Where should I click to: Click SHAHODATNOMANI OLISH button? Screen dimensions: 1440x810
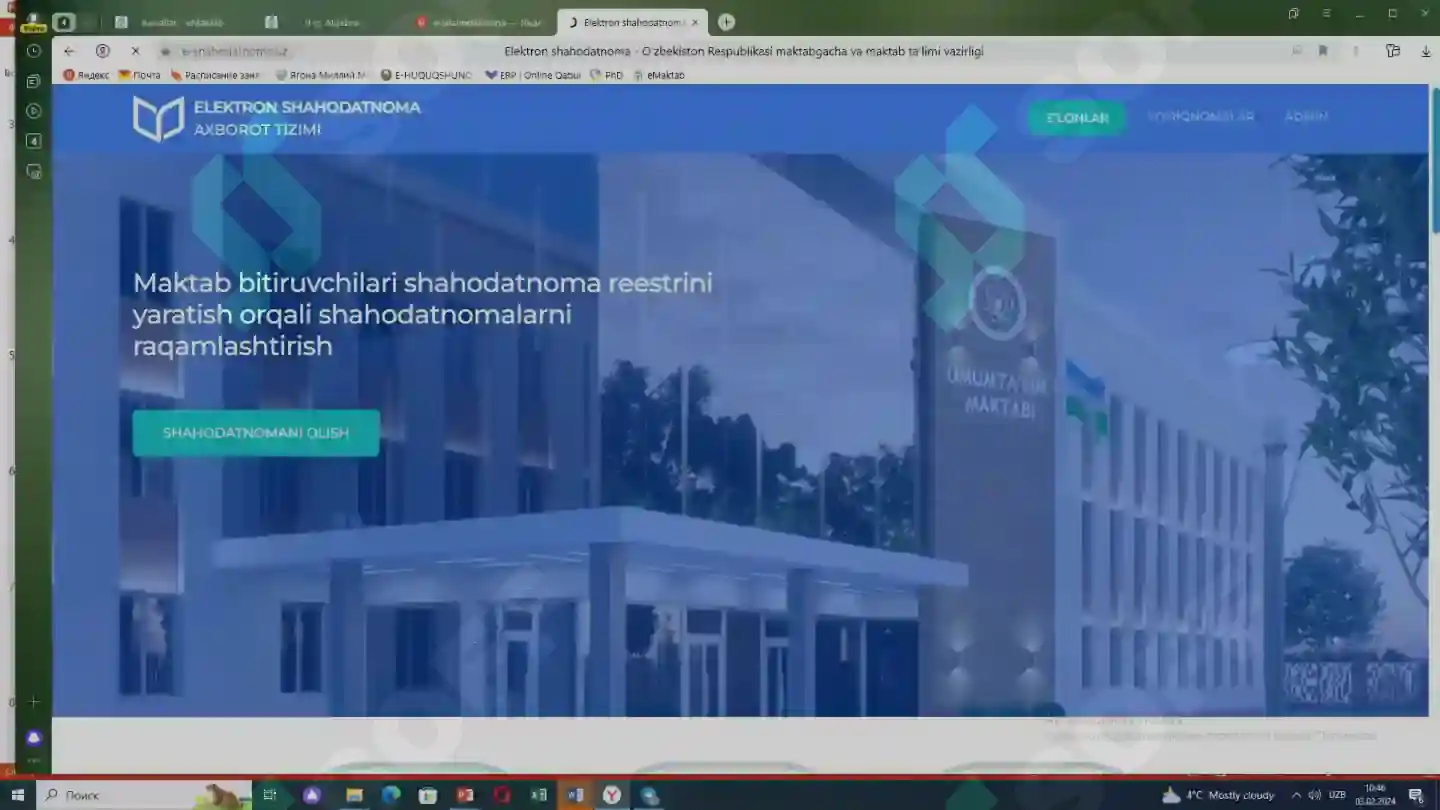[256, 433]
